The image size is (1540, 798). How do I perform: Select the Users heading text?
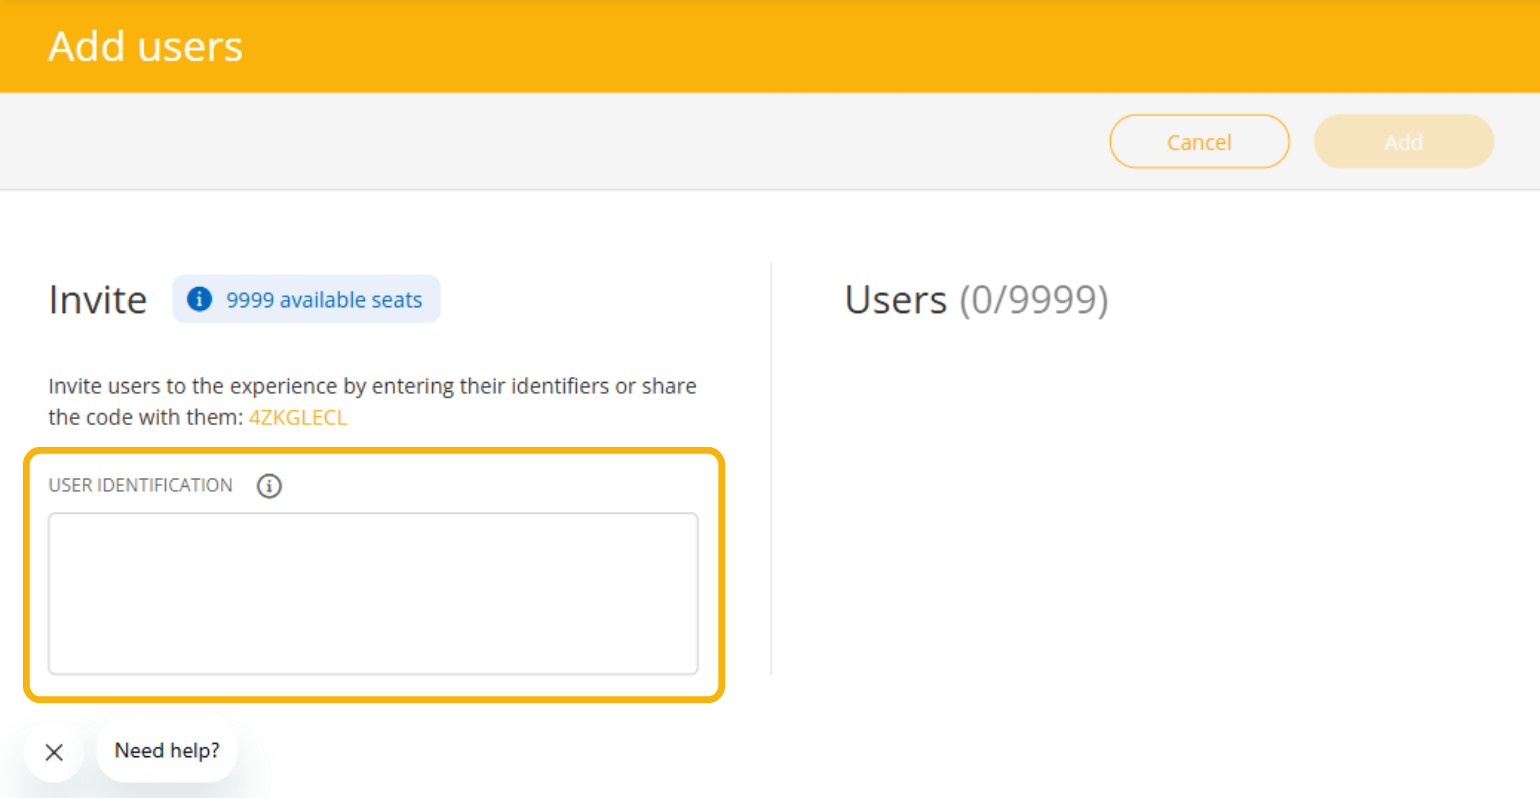(x=895, y=300)
